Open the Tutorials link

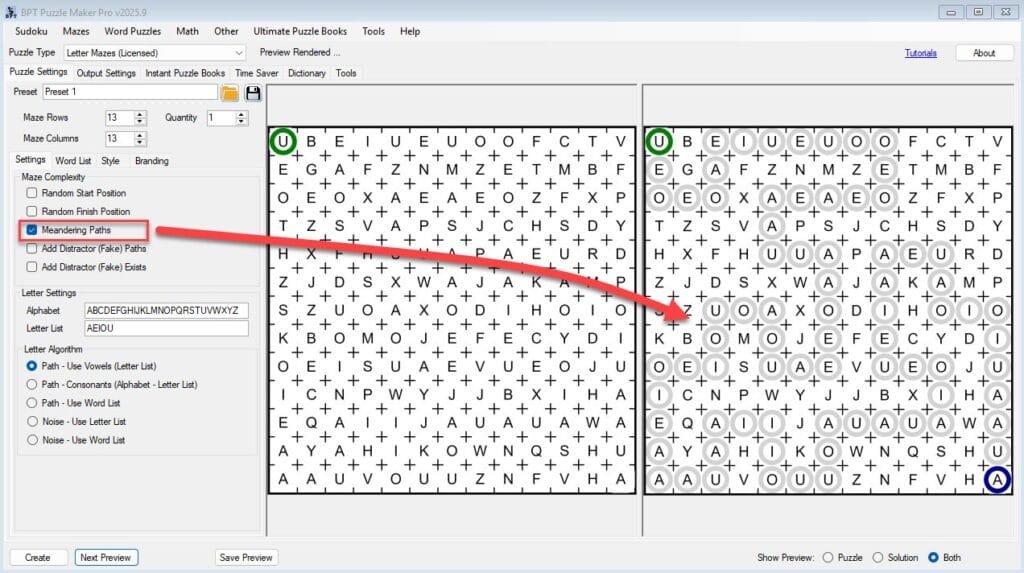[920, 53]
